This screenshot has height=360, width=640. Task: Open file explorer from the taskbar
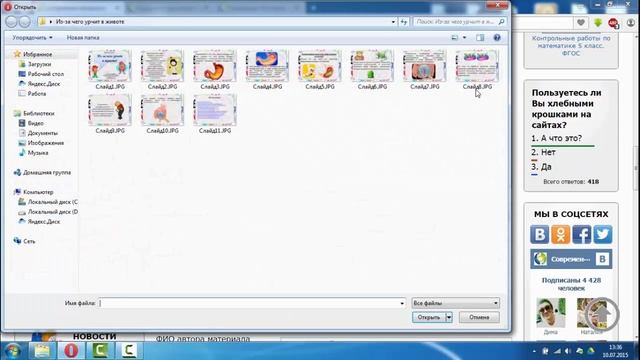[x=42, y=351]
